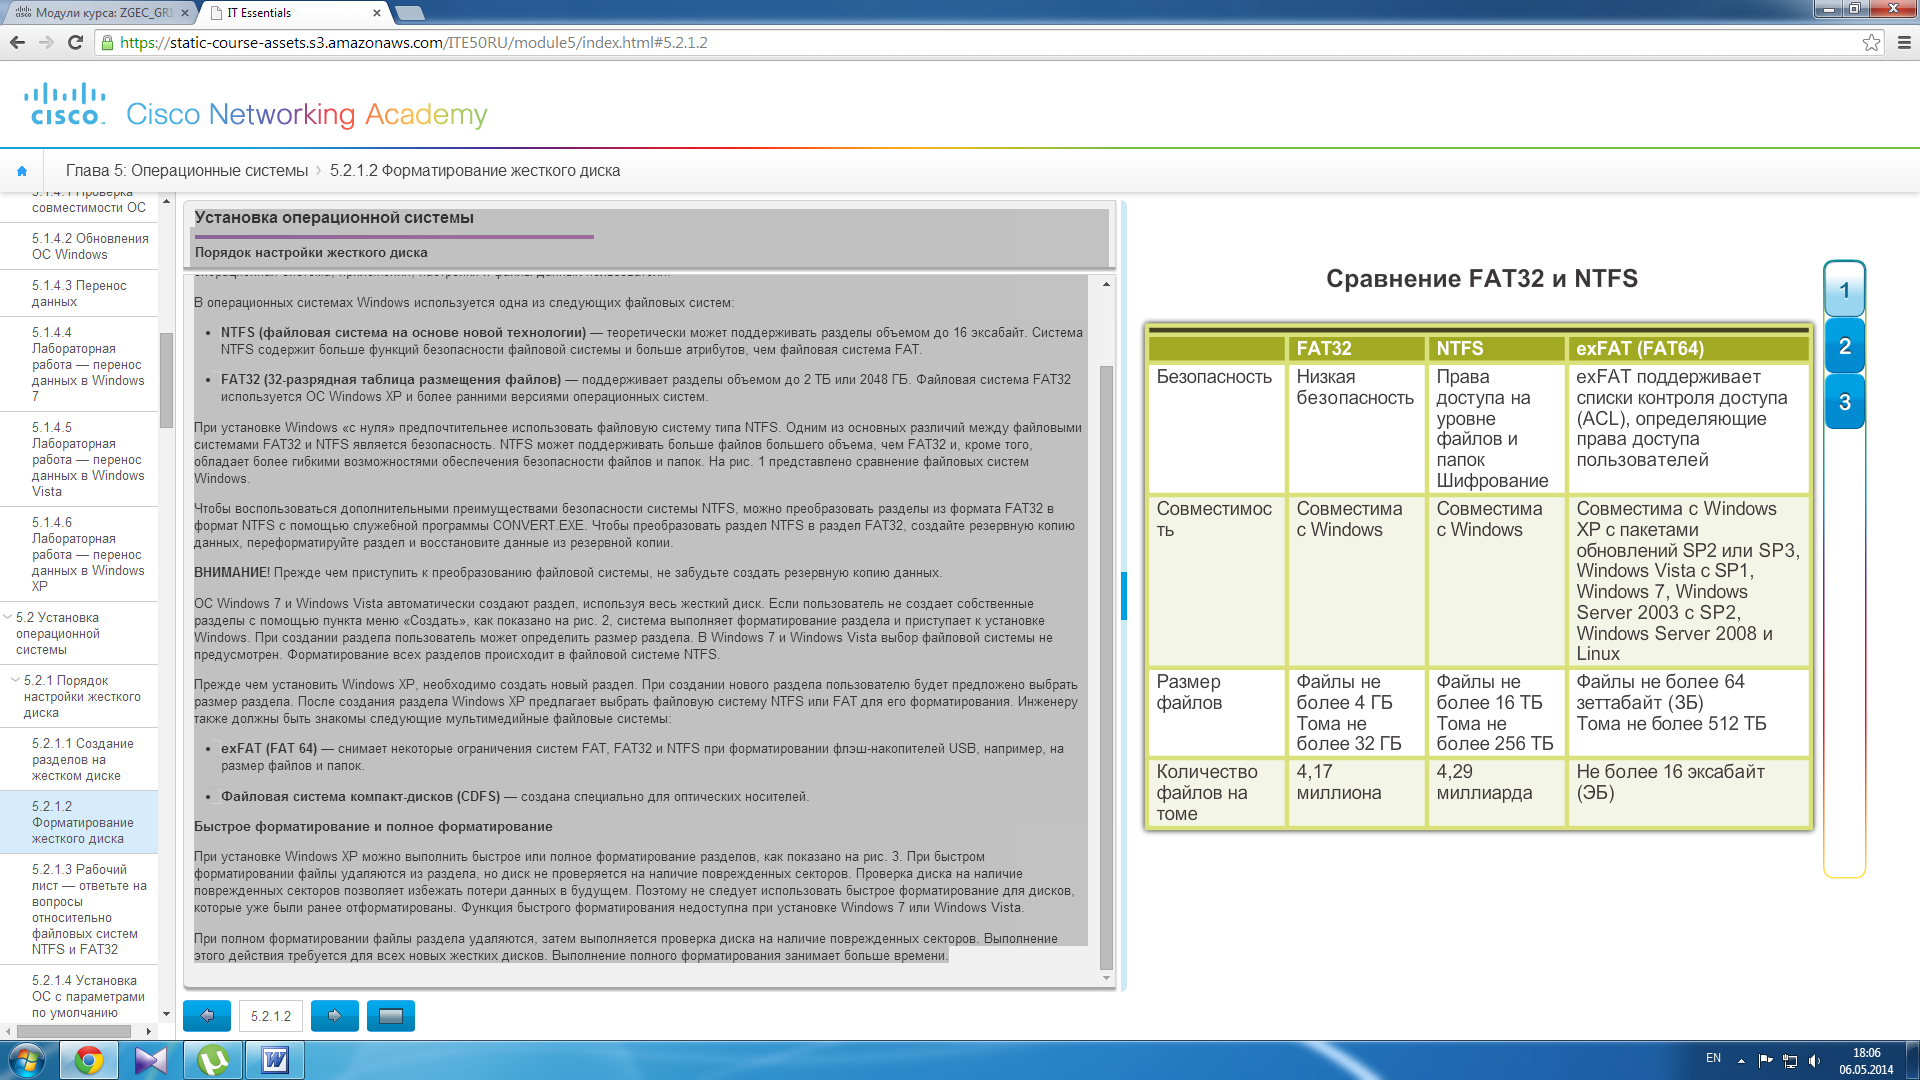1920x1080 pixels.
Task: Click the volume icon in tray
Action: (x=1814, y=1060)
